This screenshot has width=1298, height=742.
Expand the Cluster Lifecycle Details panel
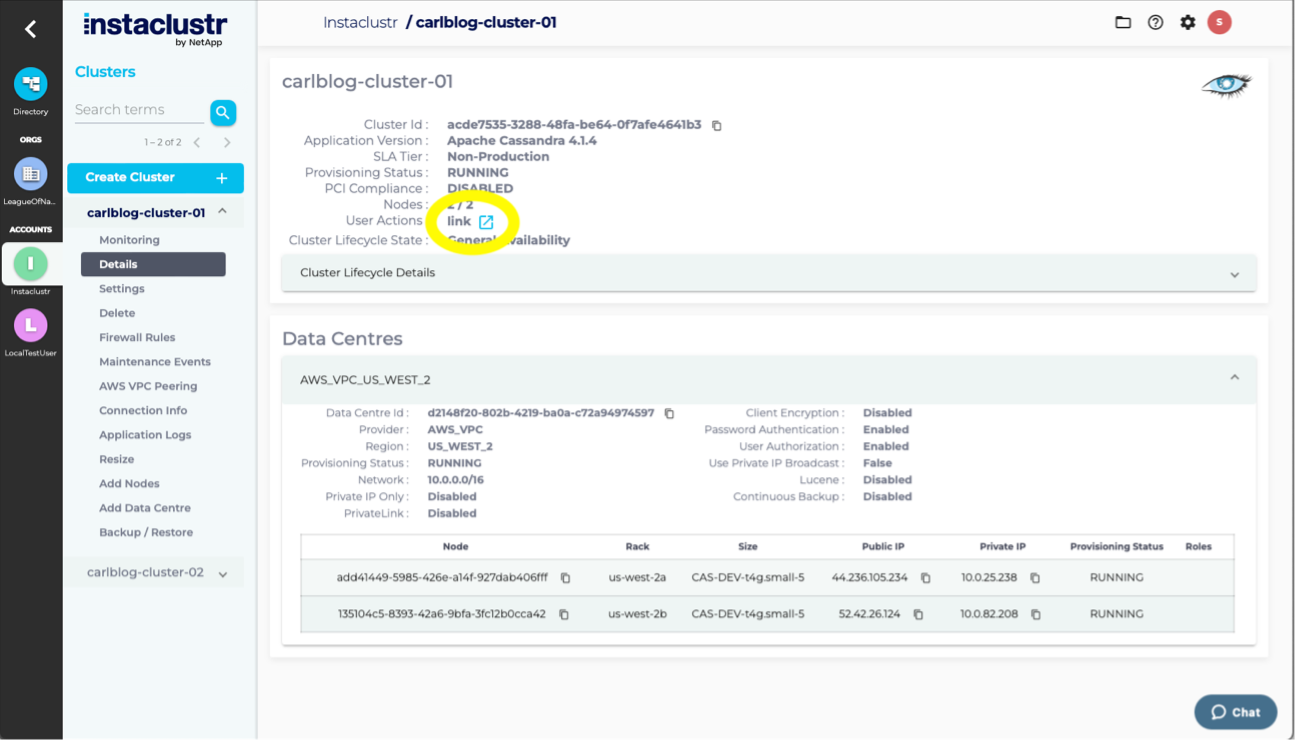click(x=769, y=273)
